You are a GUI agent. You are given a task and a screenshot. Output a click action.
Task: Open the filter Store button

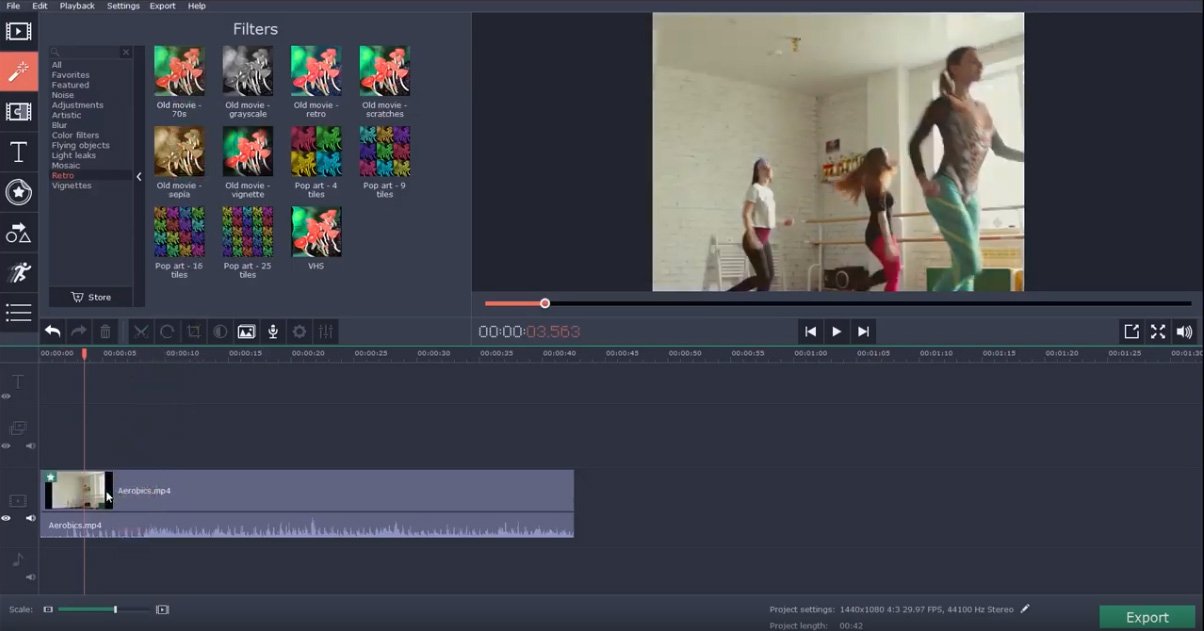point(91,297)
